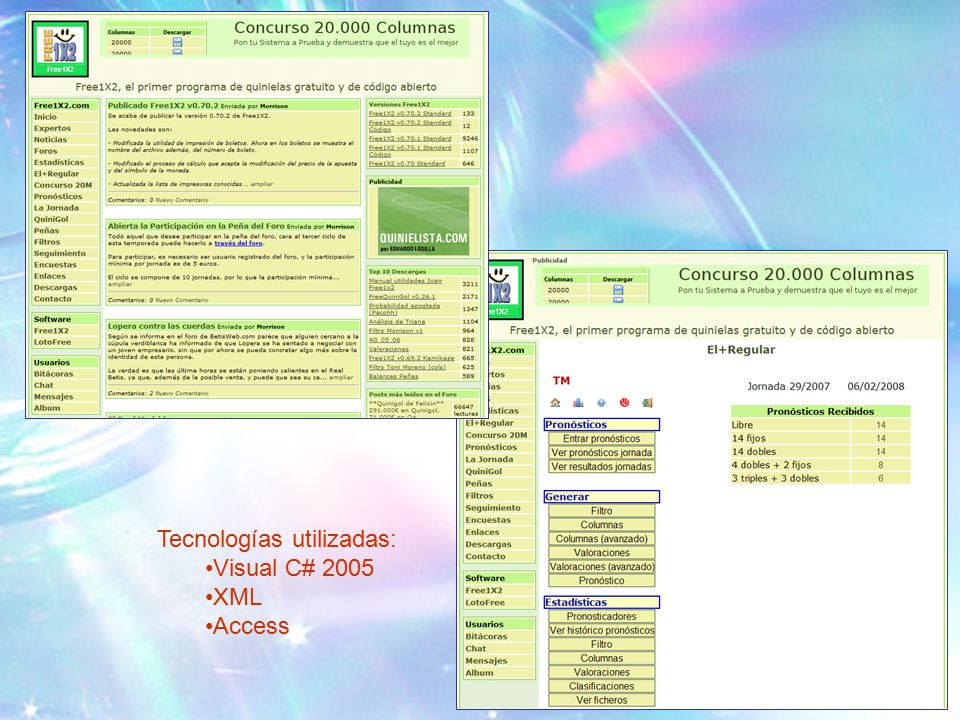Screen dimensions: 960x720
Task: Click the Free1X2 smiley logo in the home page screenshot
Action: click(60, 49)
